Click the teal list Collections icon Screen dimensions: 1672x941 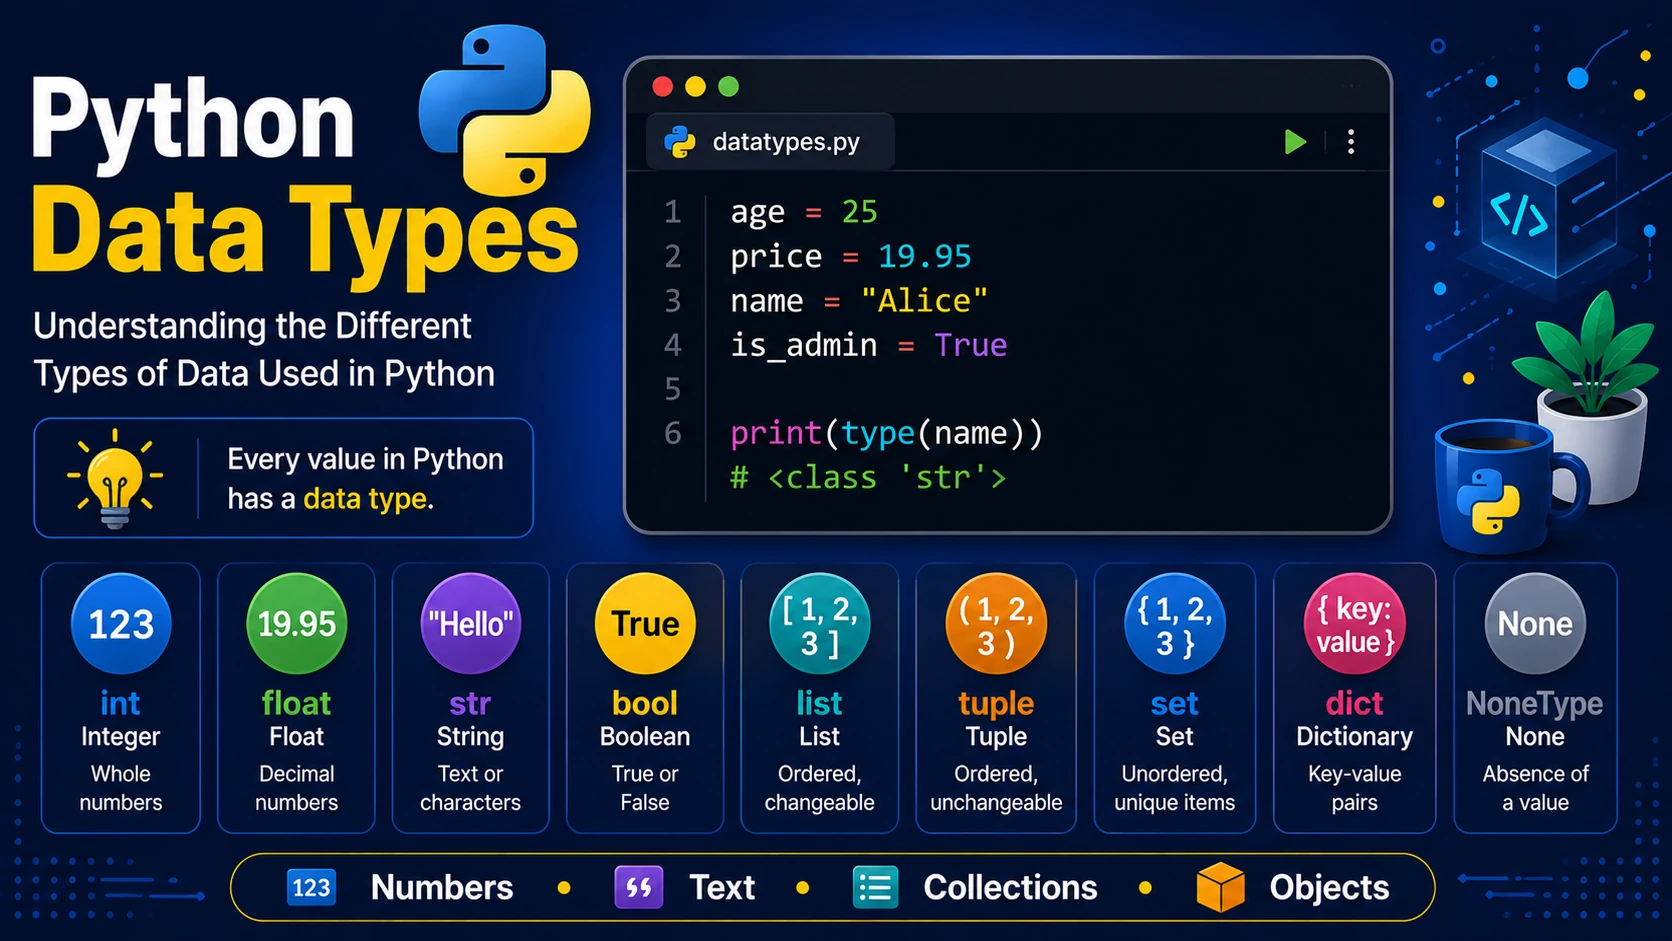coord(875,887)
